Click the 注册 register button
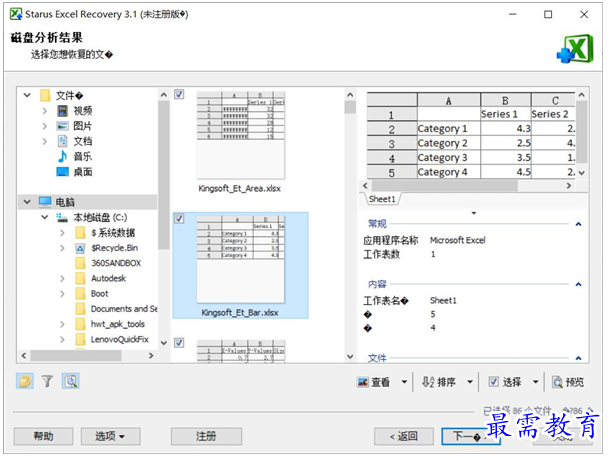 206,436
